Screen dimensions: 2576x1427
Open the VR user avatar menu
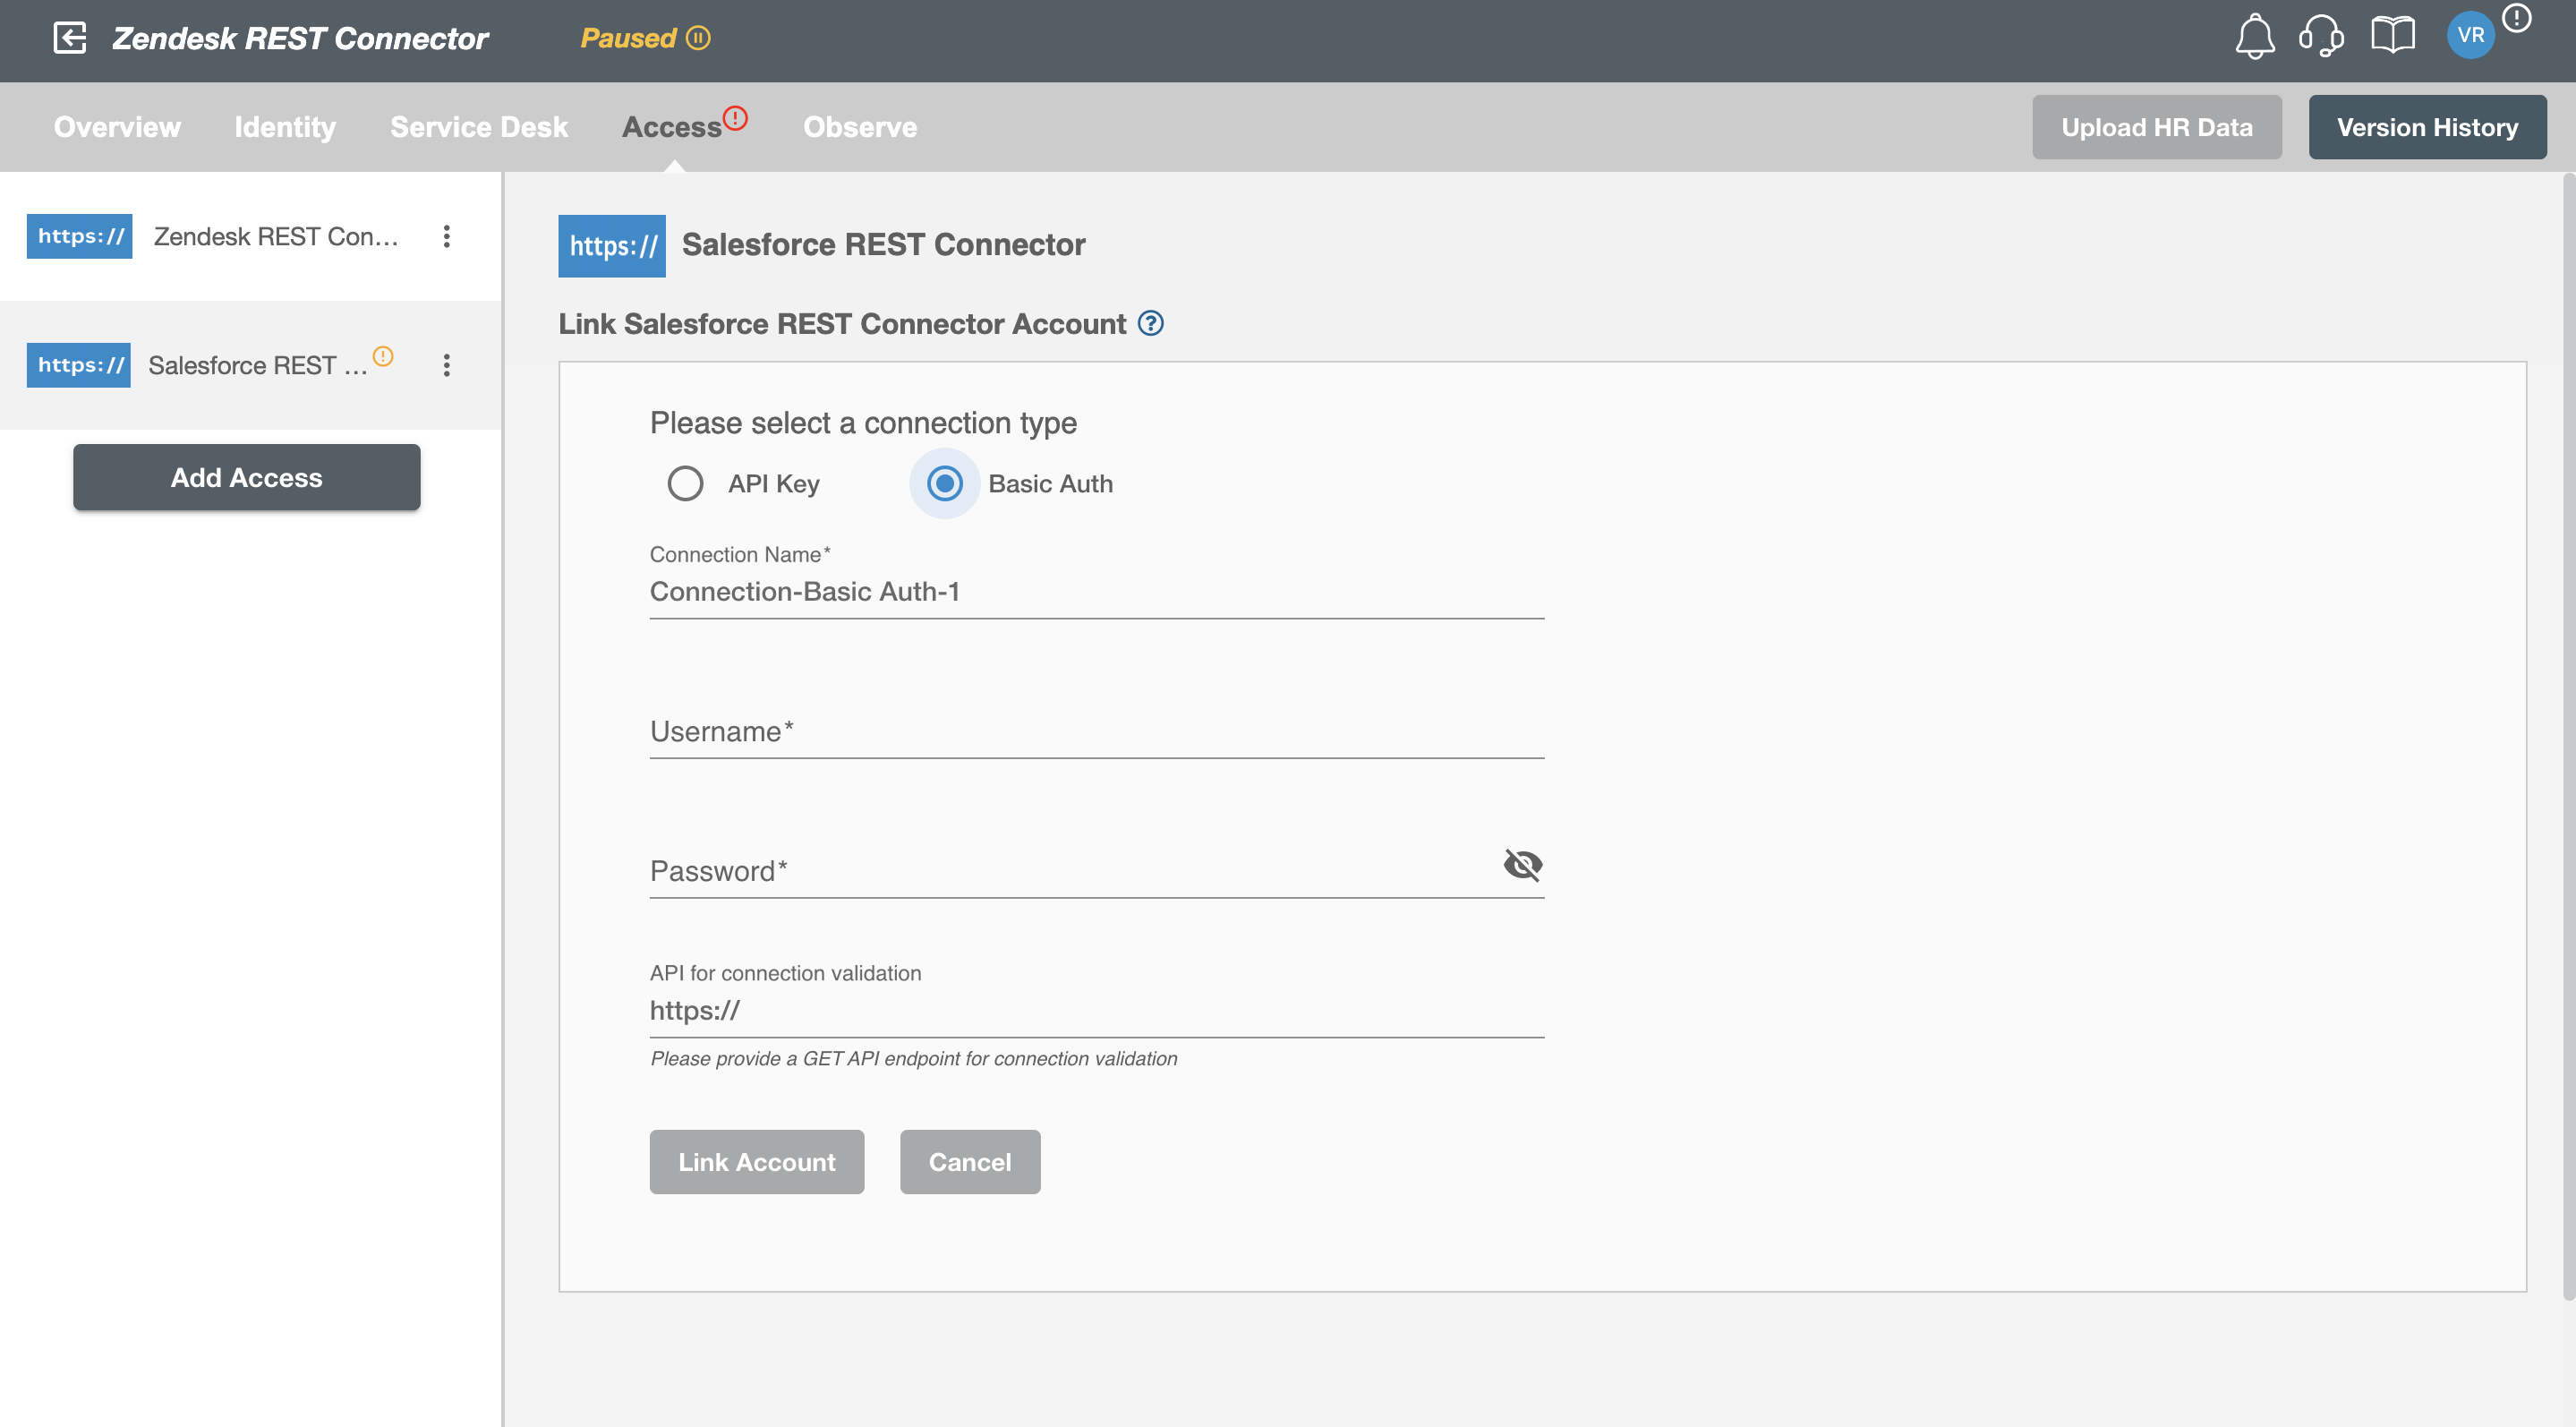pos(2470,36)
